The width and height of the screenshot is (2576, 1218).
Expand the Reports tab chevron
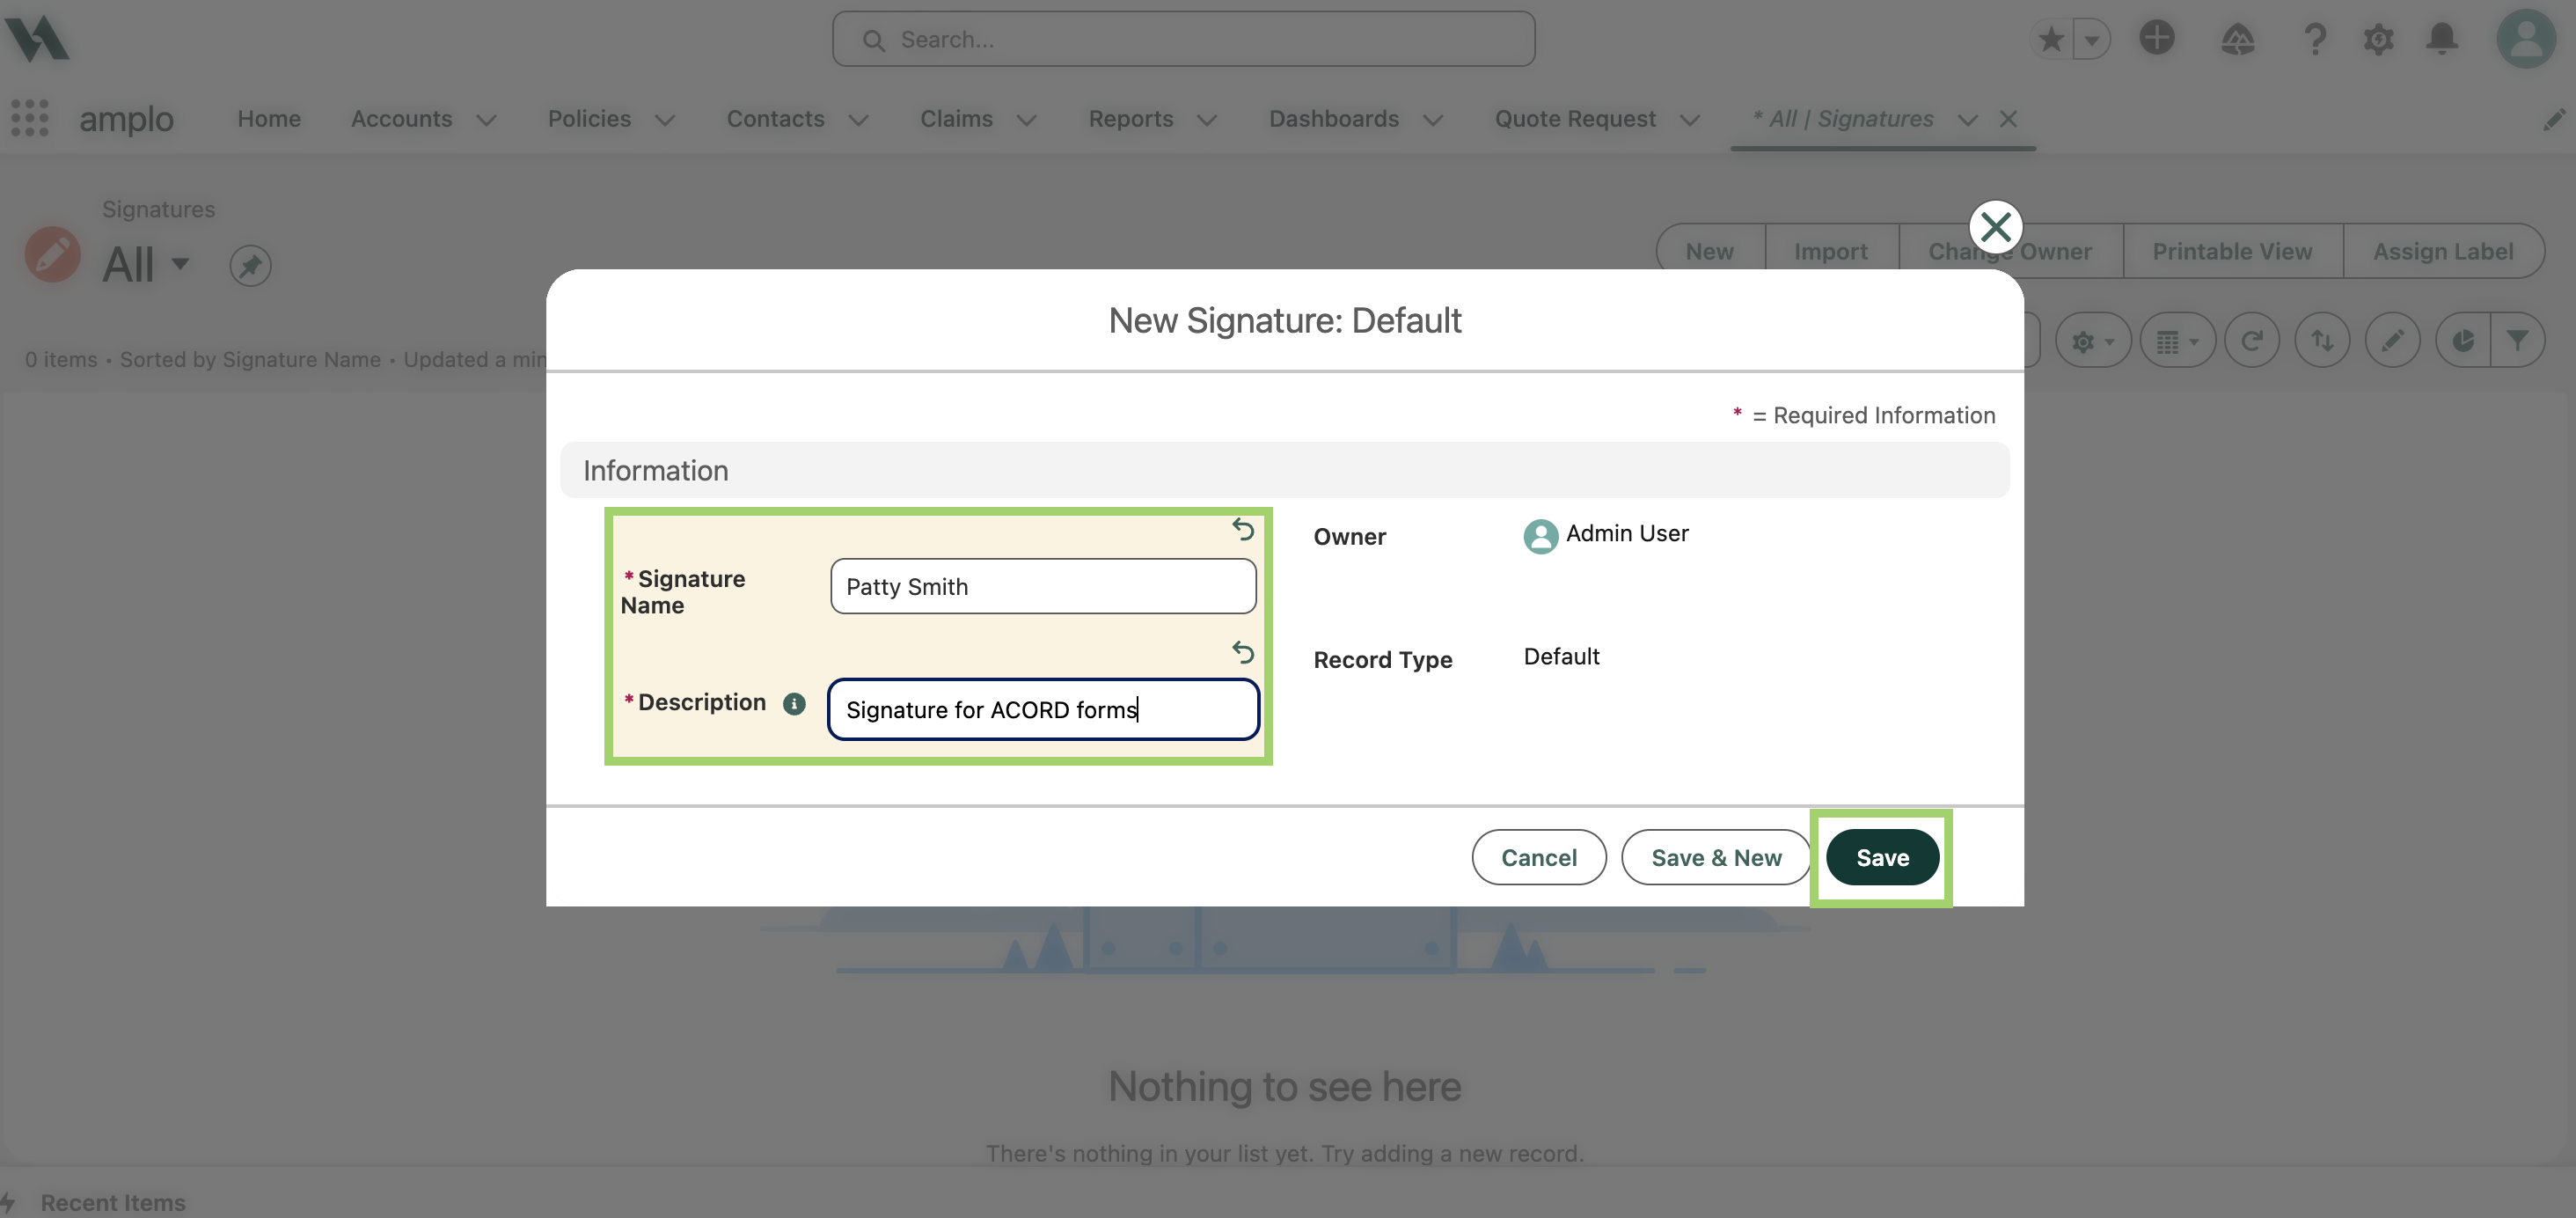coord(1207,120)
